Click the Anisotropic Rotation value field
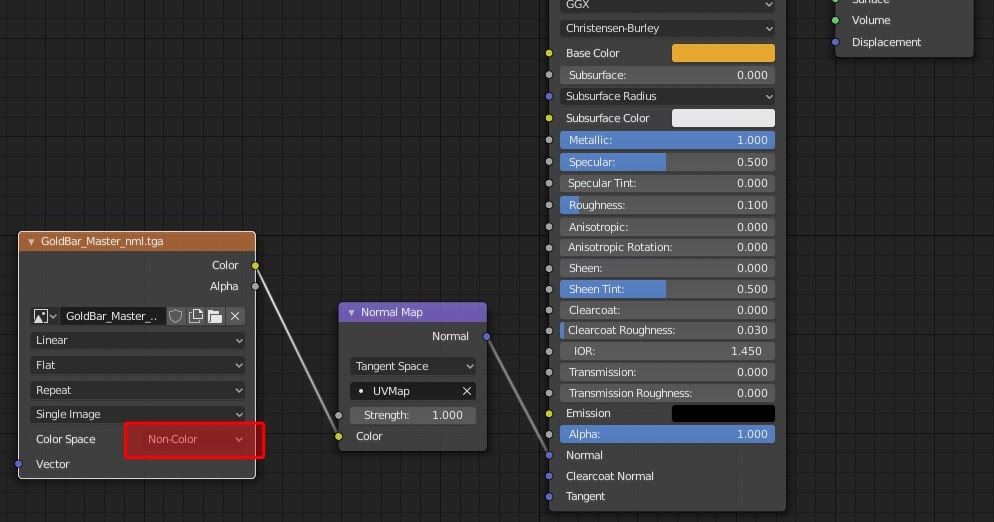The width and height of the screenshot is (994, 522). 668,247
